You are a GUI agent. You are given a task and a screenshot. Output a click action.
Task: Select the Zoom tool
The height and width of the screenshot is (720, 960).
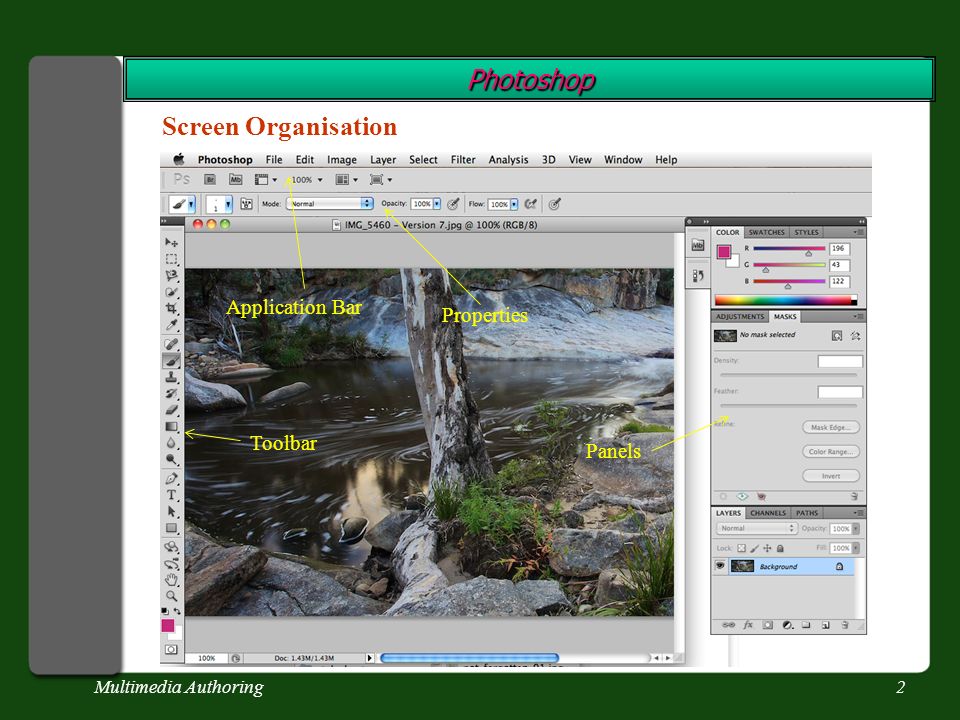171,596
